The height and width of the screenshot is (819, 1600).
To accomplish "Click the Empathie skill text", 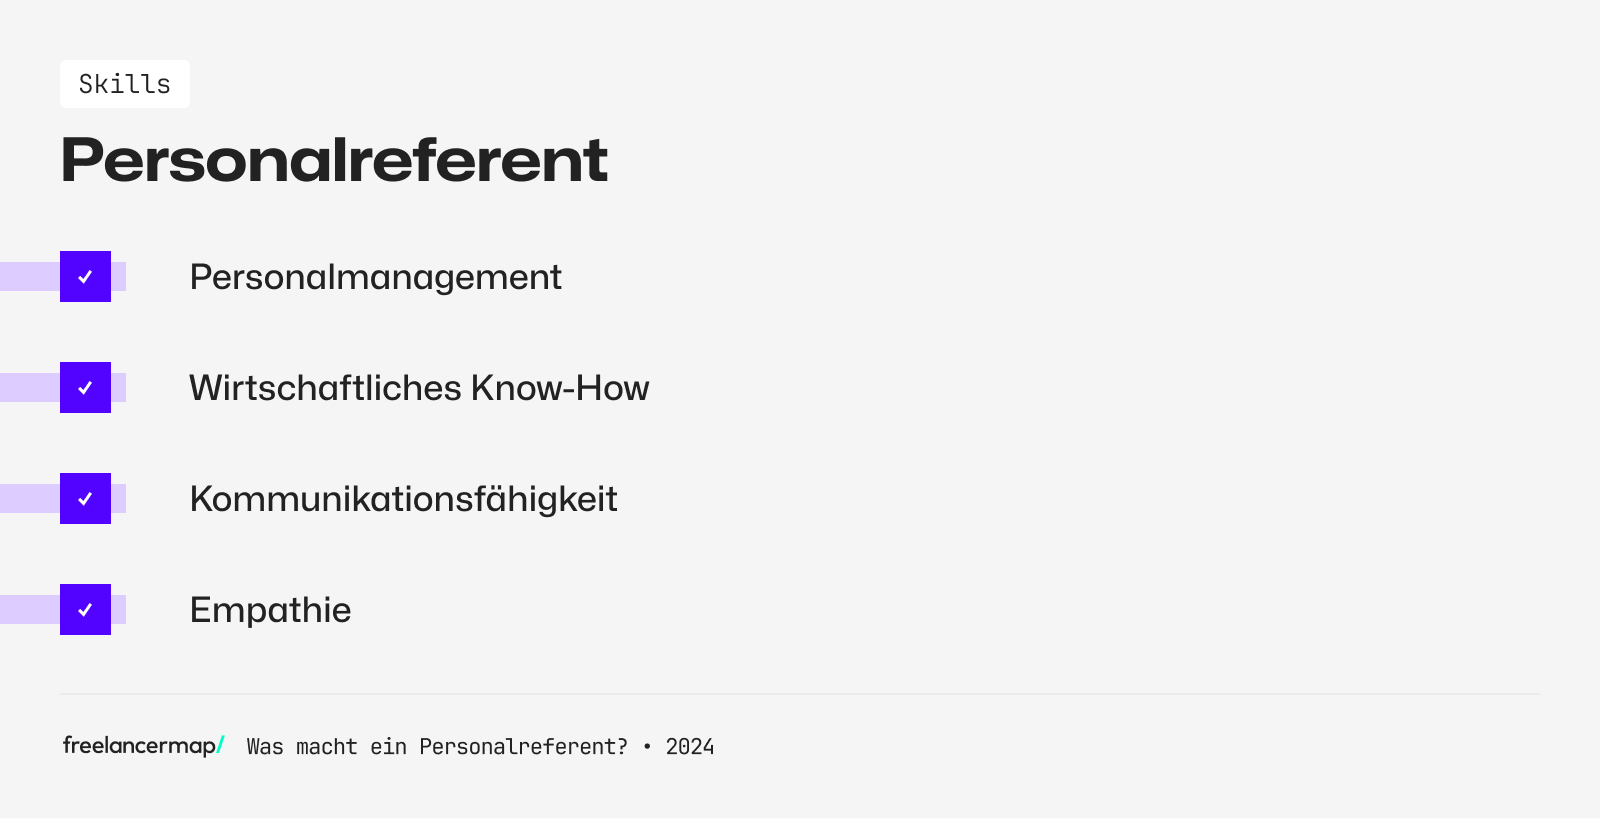I will click(270, 610).
